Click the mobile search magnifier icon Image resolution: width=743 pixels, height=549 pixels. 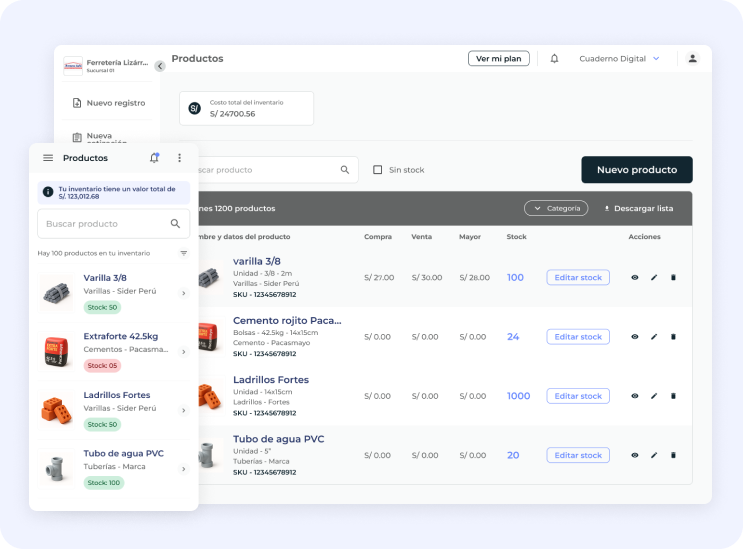175,224
